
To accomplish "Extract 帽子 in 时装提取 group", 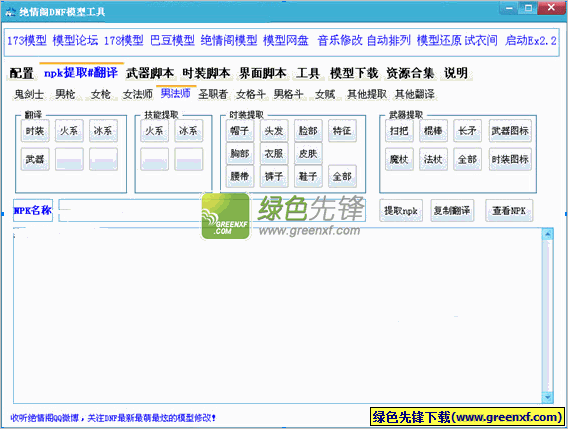I will coord(239,131).
